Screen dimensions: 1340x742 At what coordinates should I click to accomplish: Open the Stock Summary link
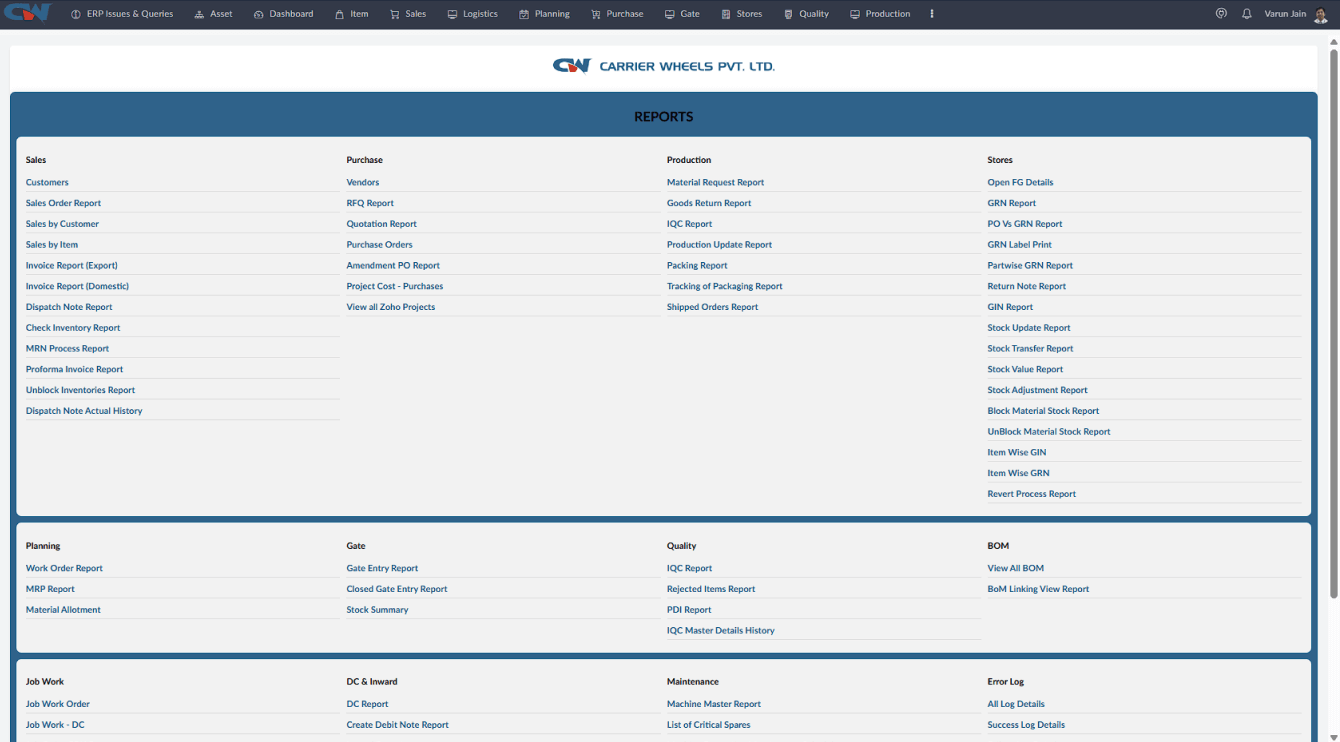point(378,610)
